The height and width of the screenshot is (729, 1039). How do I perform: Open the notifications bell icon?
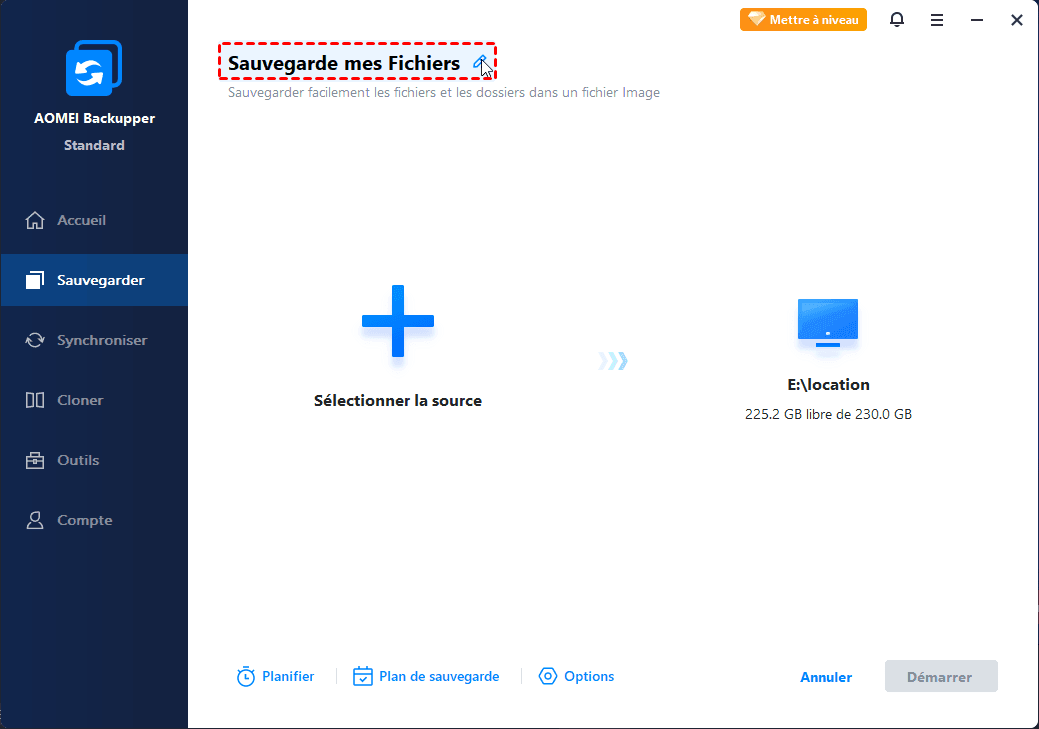point(897,20)
